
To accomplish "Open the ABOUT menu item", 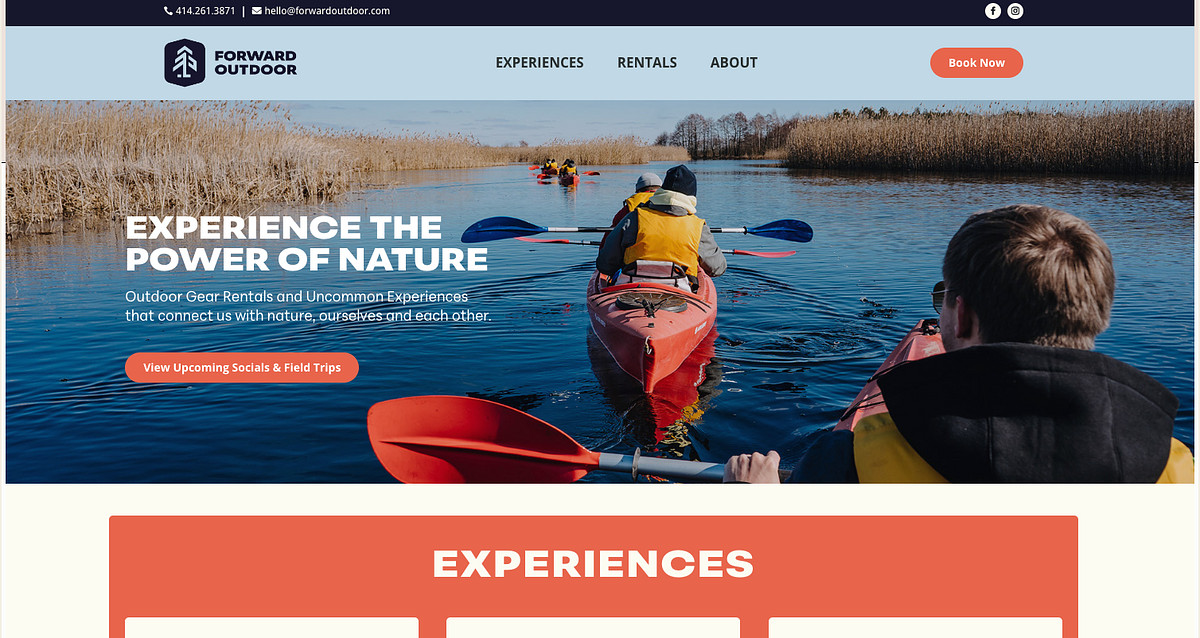I will (734, 63).
